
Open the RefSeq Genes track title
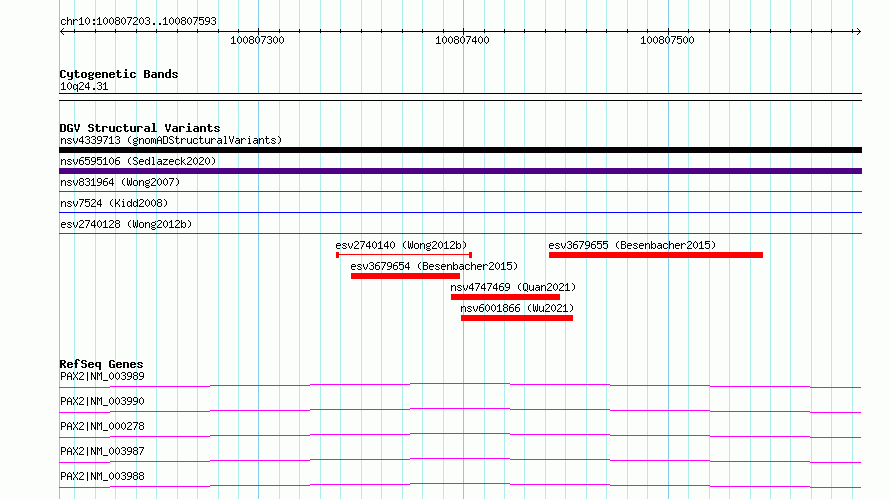(101, 364)
